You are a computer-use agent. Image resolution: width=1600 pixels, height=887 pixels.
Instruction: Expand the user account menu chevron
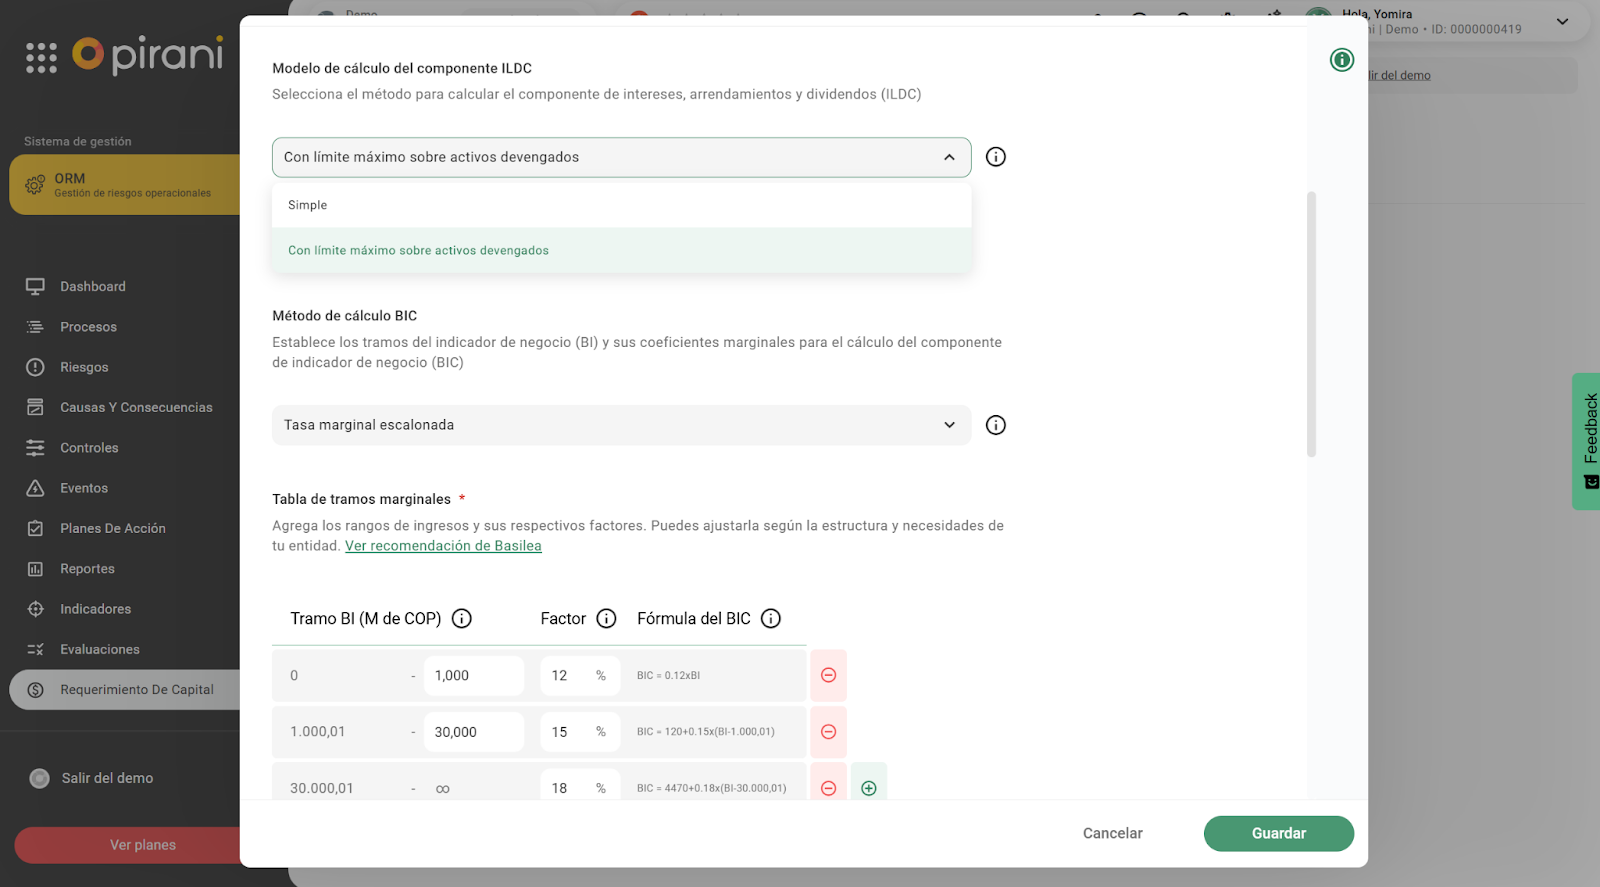click(1562, 22)
